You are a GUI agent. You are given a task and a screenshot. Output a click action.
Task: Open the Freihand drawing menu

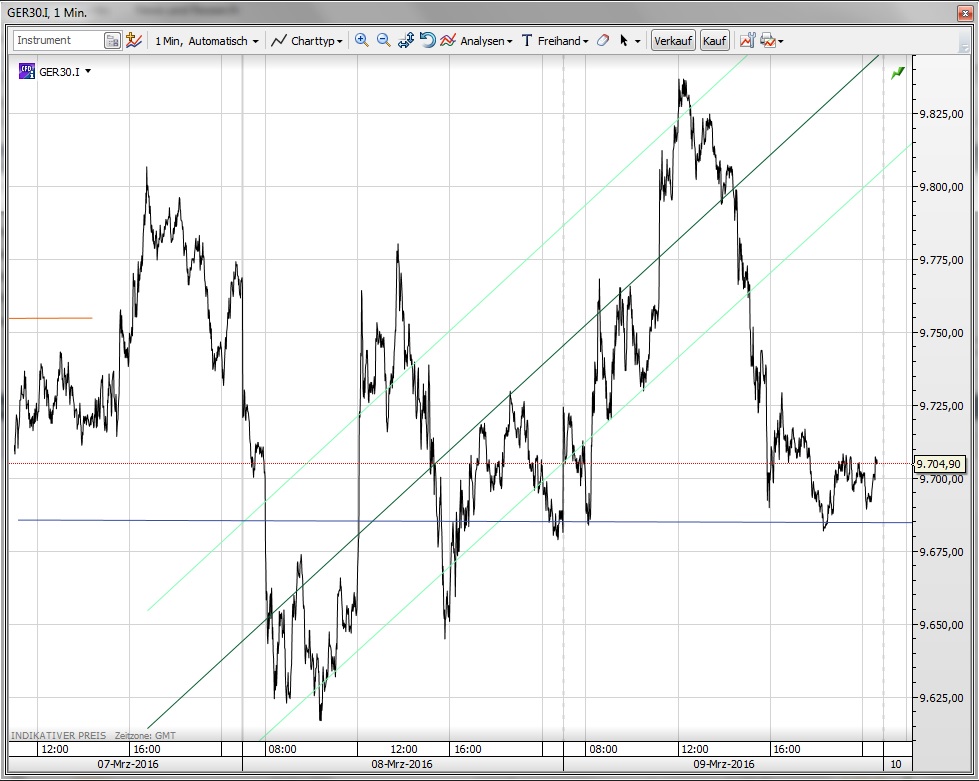click(556, 41)
